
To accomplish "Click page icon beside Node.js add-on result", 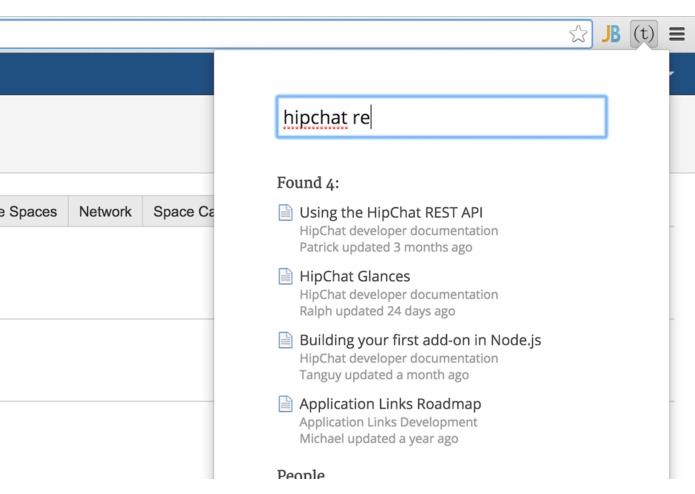I will click(x=285, y=340).
